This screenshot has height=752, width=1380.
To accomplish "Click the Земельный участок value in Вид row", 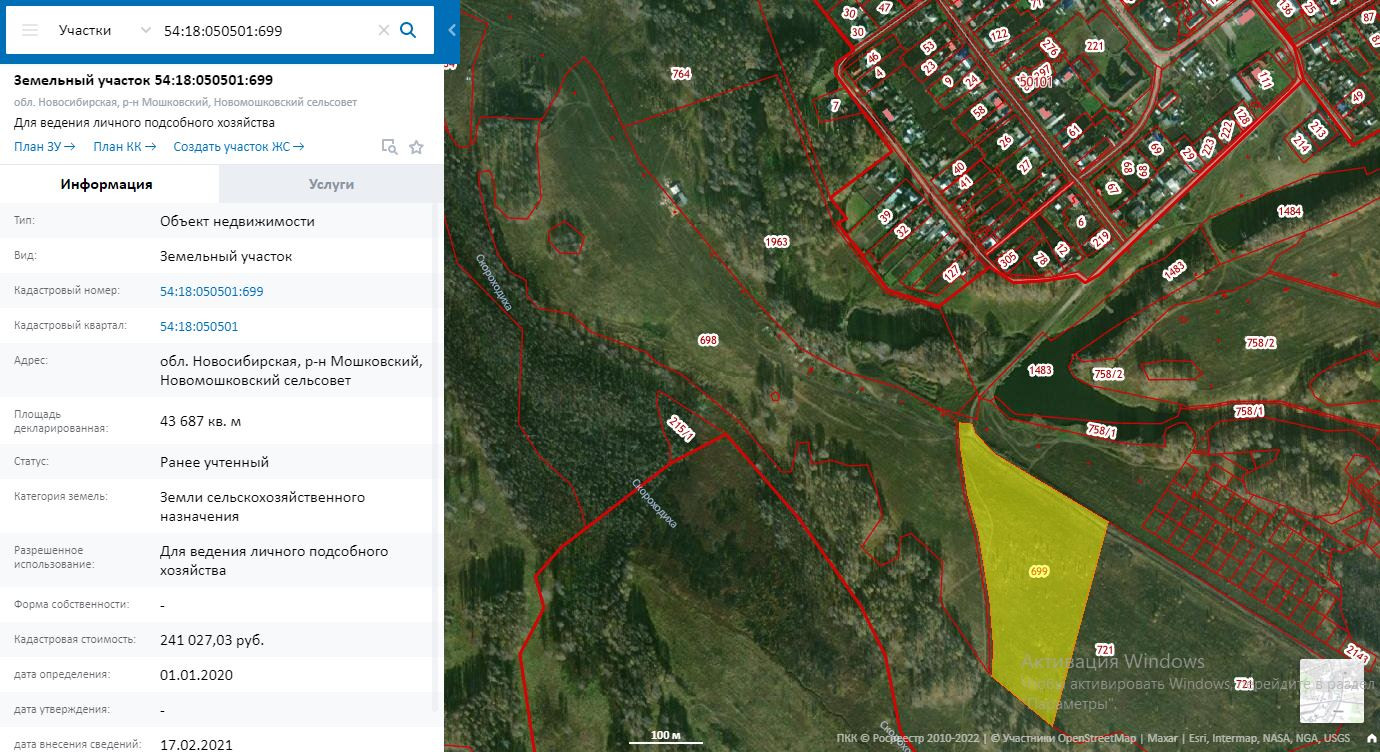I will 226,256.
